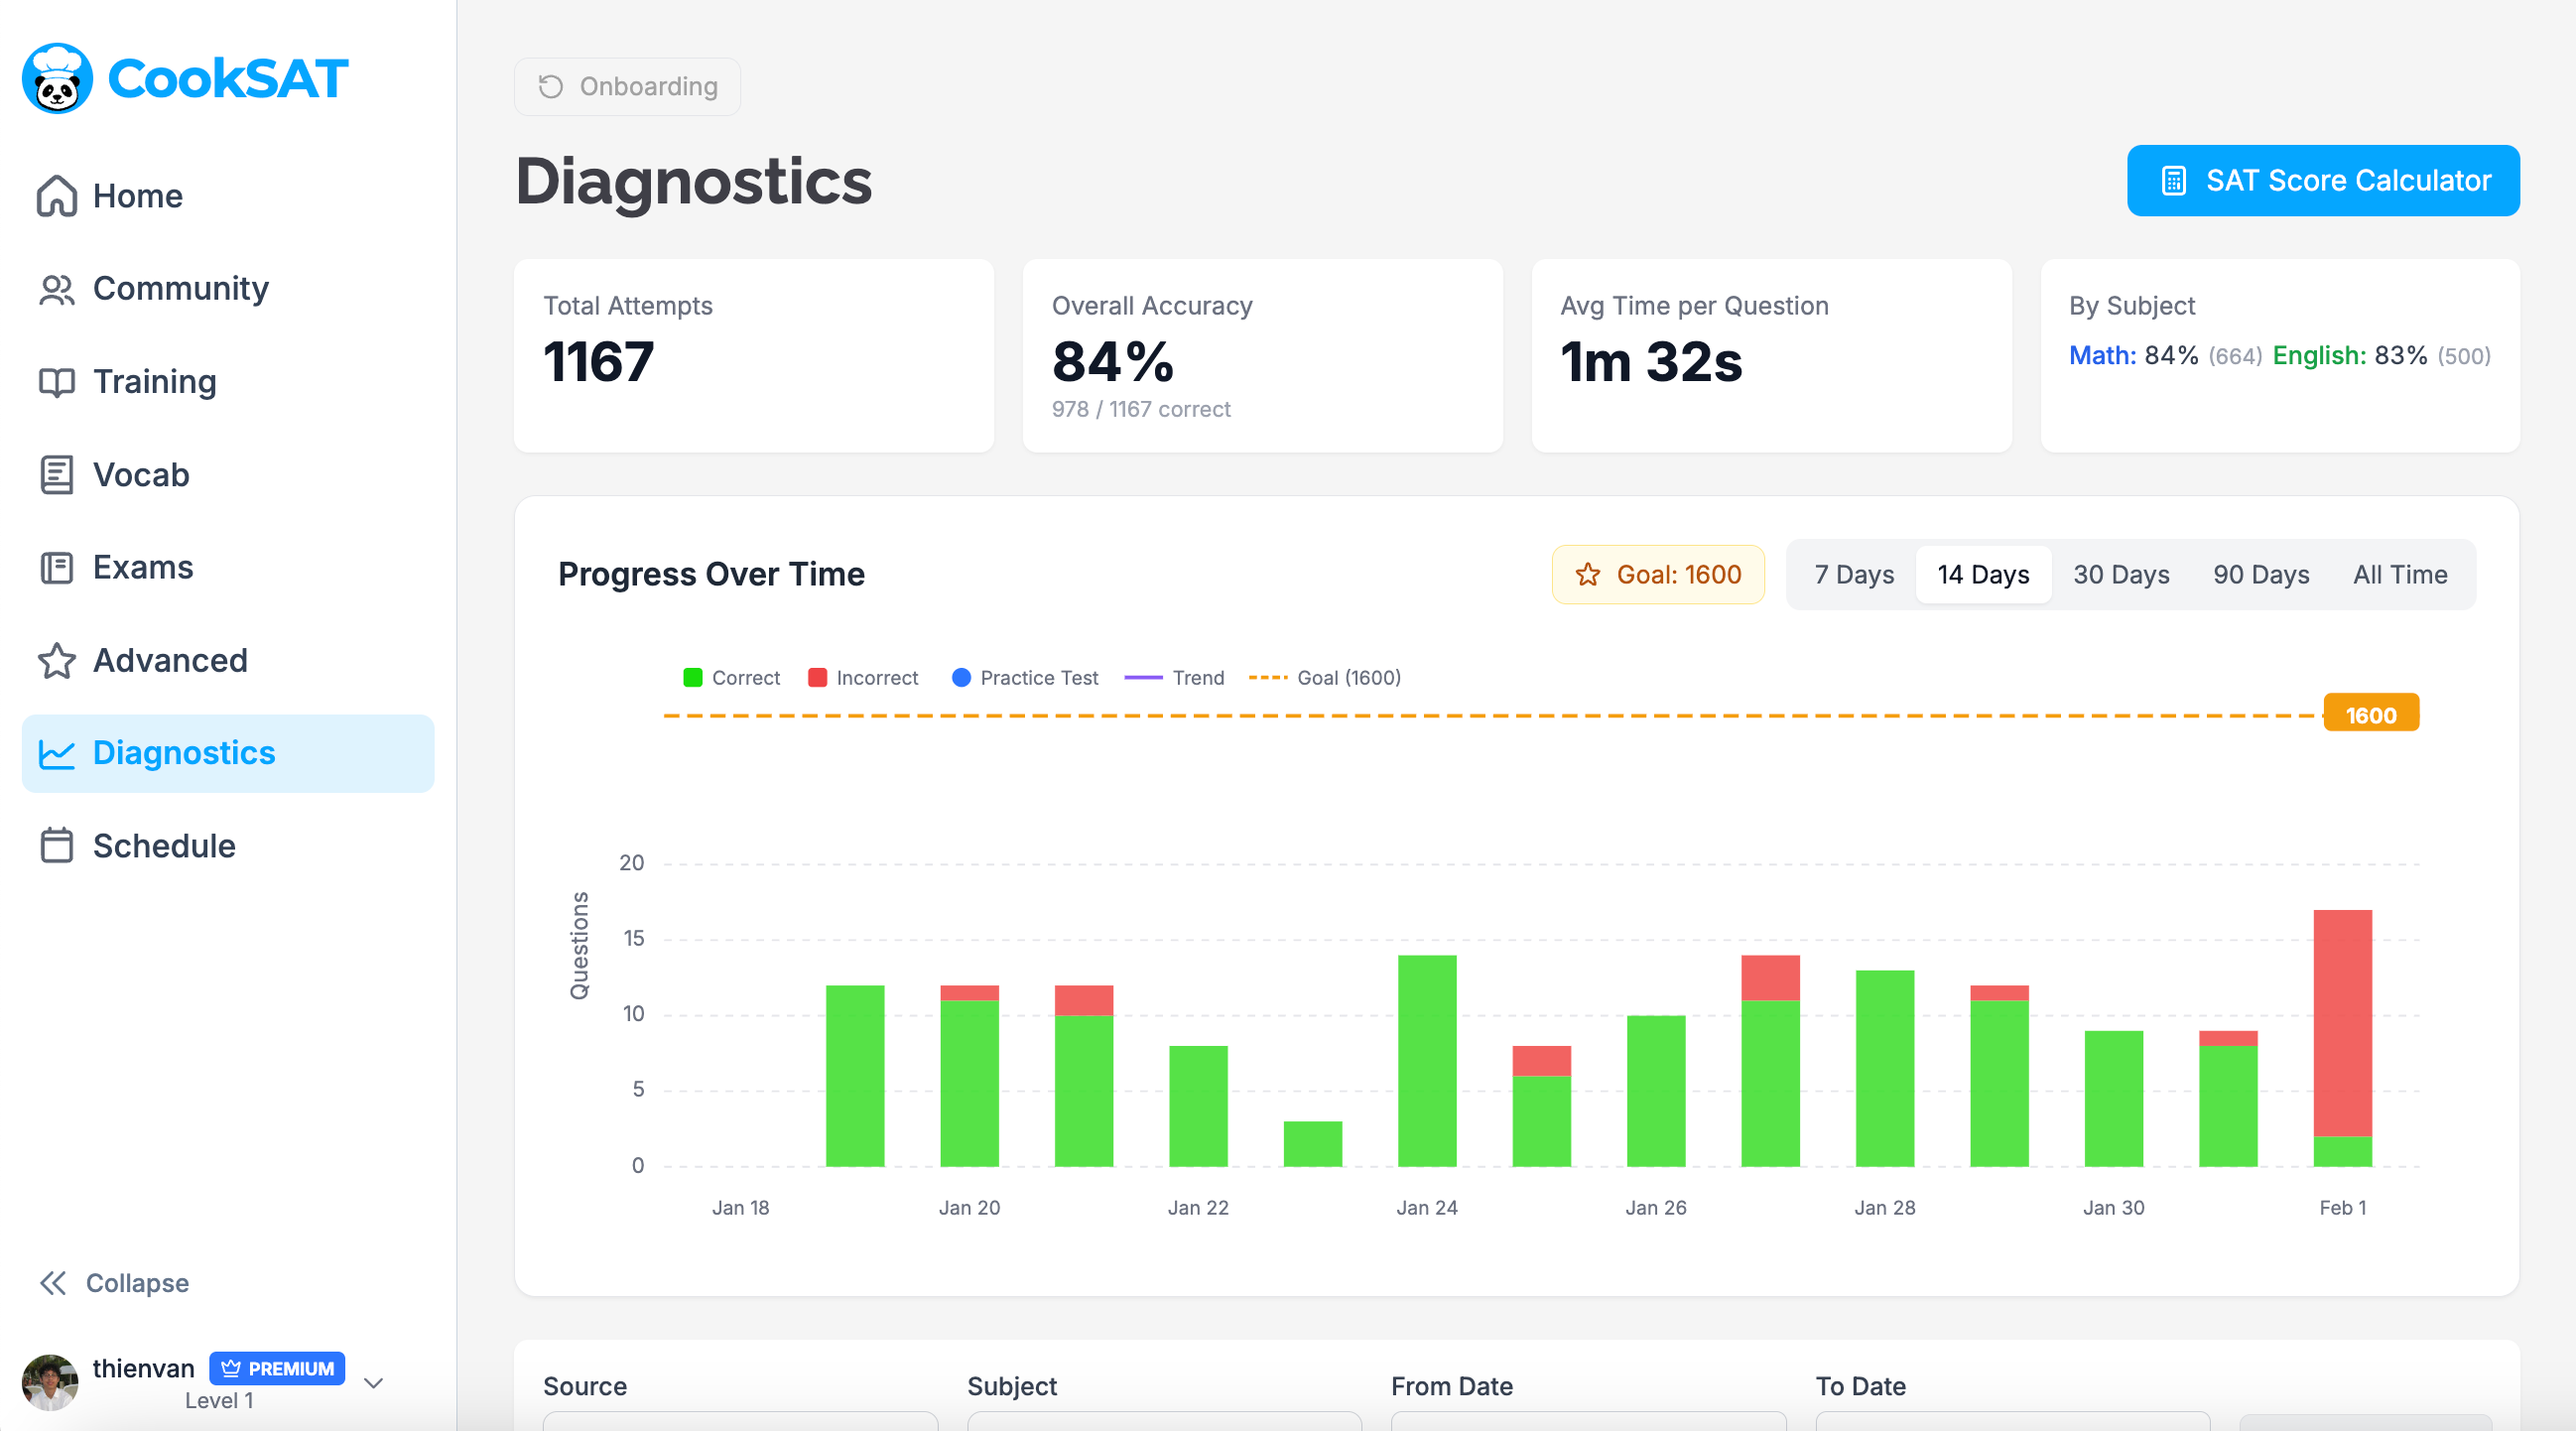Click the Goal: 1600 badge

click(1658, 574)
